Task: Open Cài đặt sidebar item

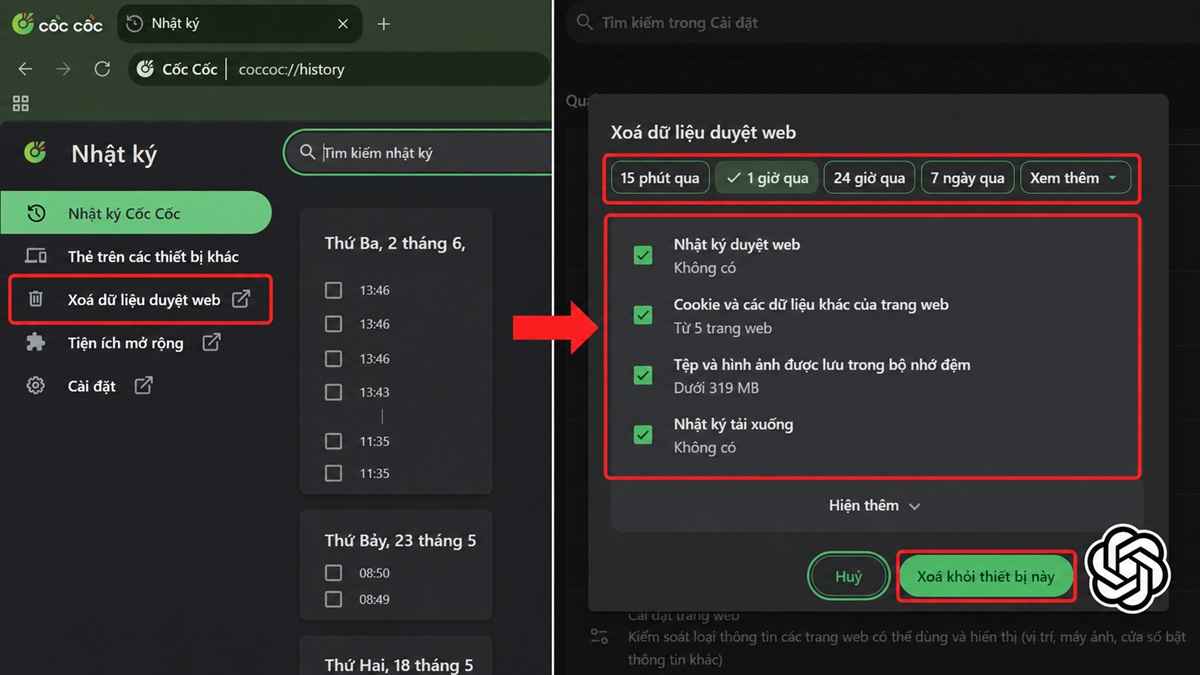Action: click(135, 385)
